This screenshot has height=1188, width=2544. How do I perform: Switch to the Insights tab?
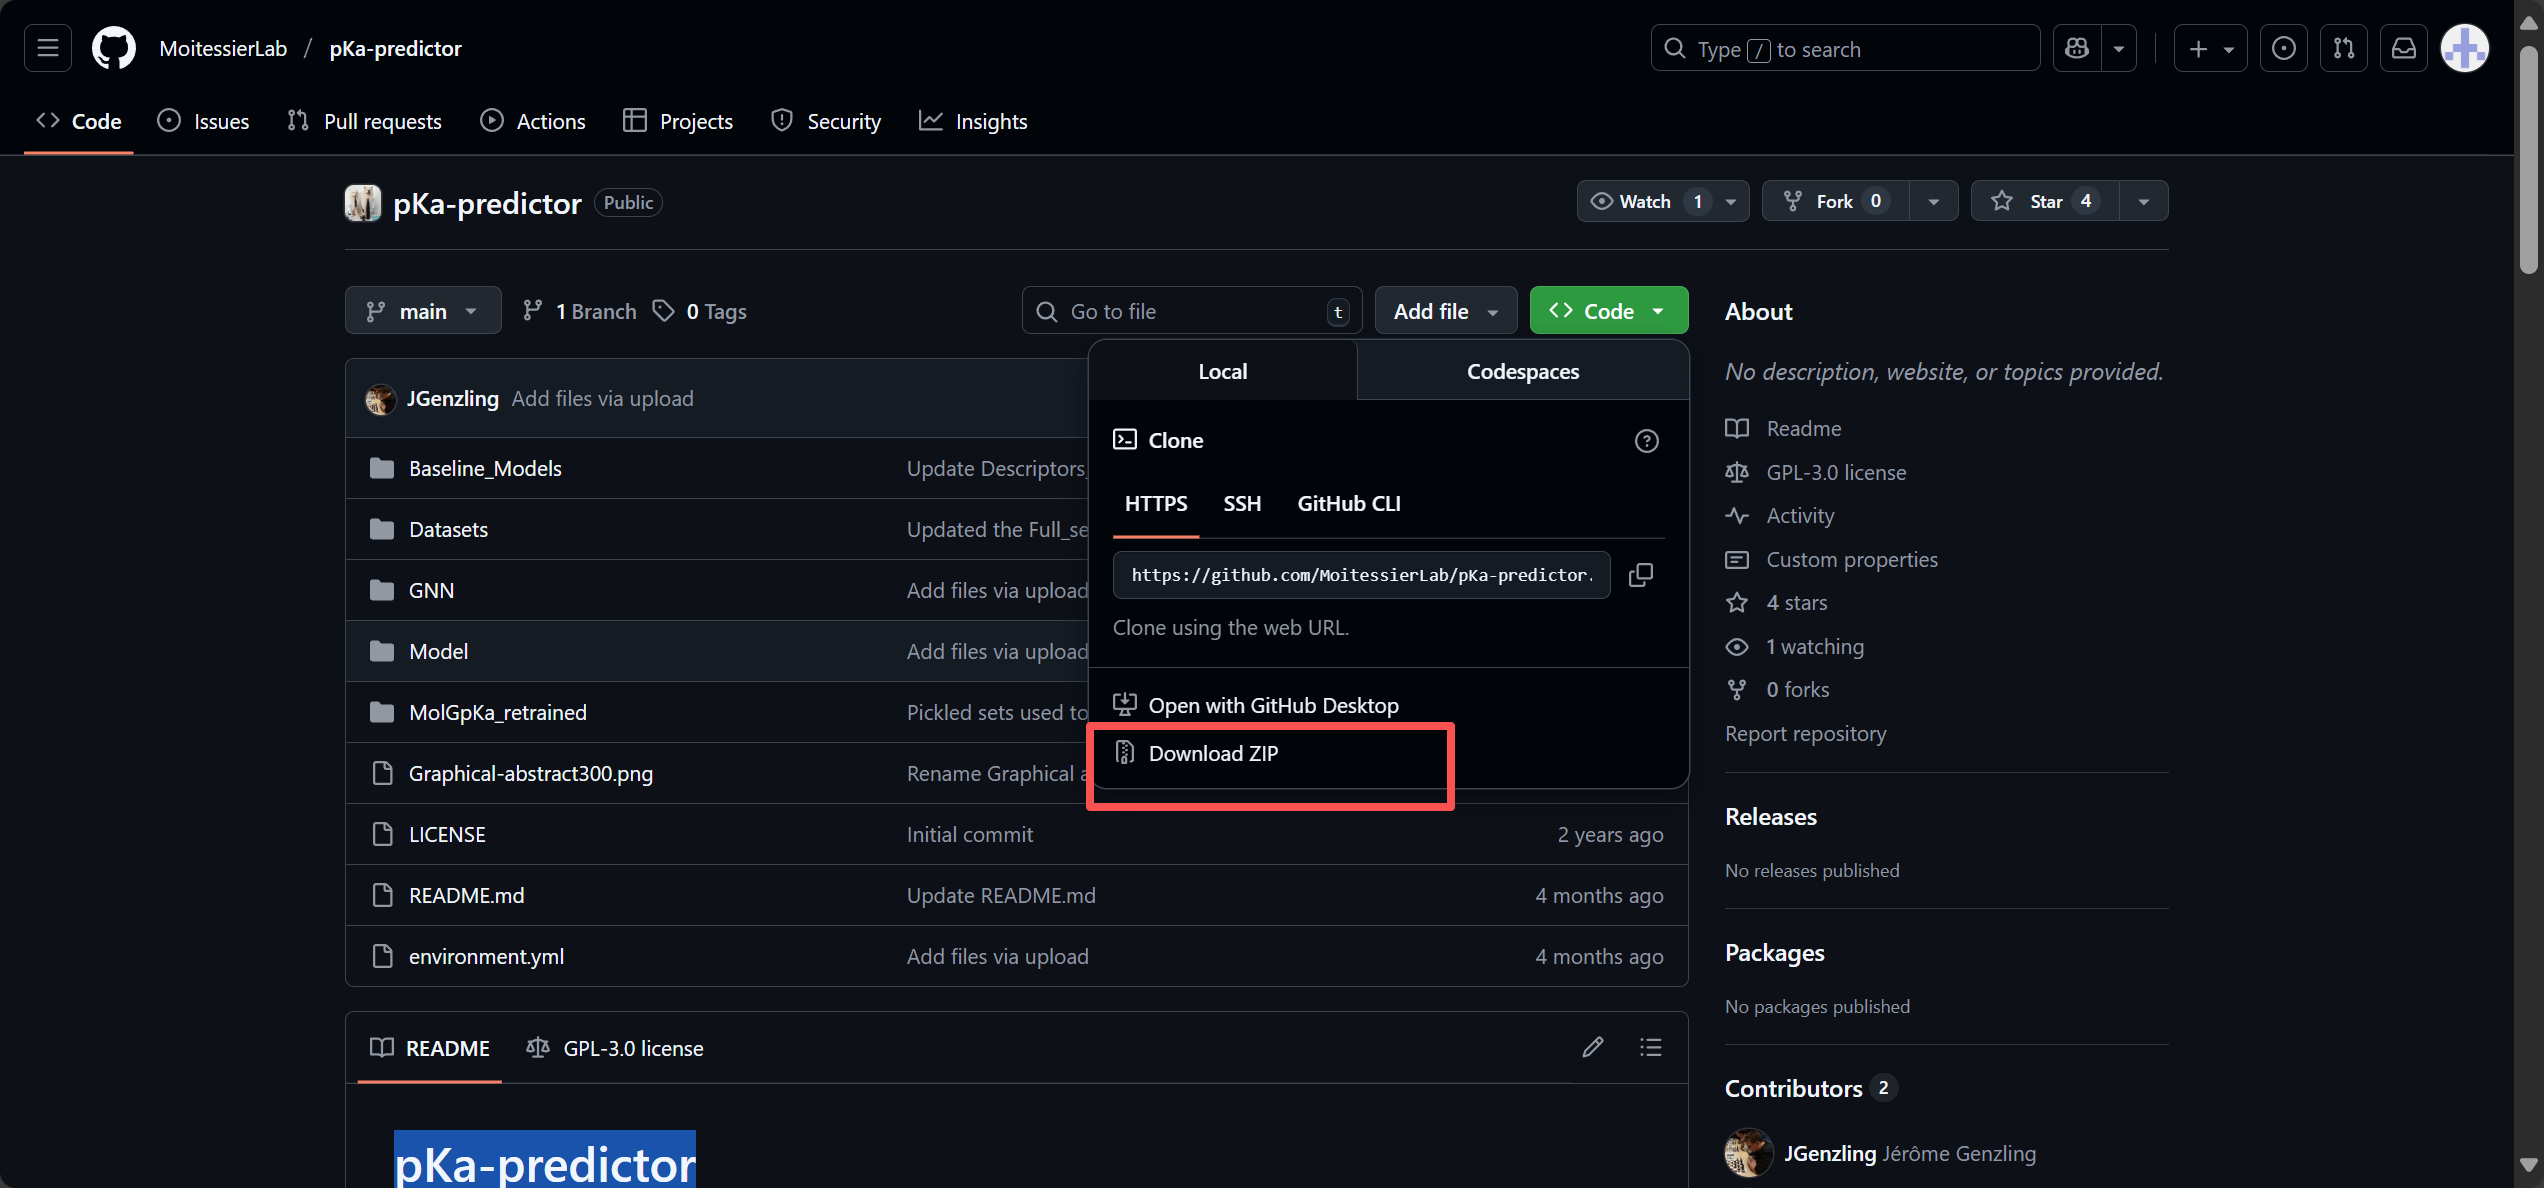pos(973,121)
